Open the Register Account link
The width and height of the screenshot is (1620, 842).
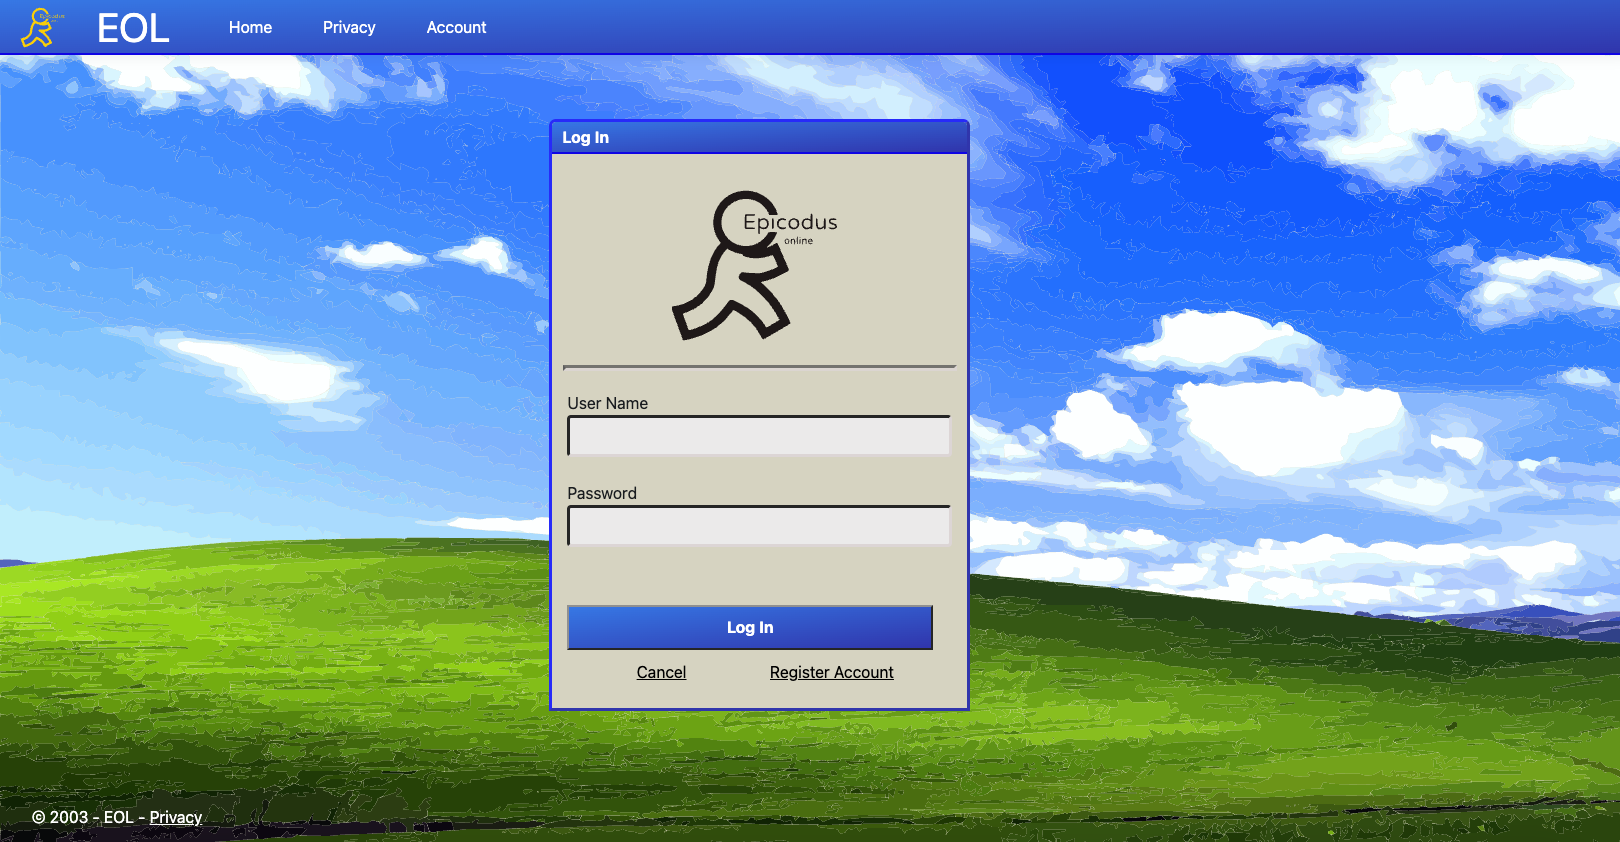click(832, 673)
